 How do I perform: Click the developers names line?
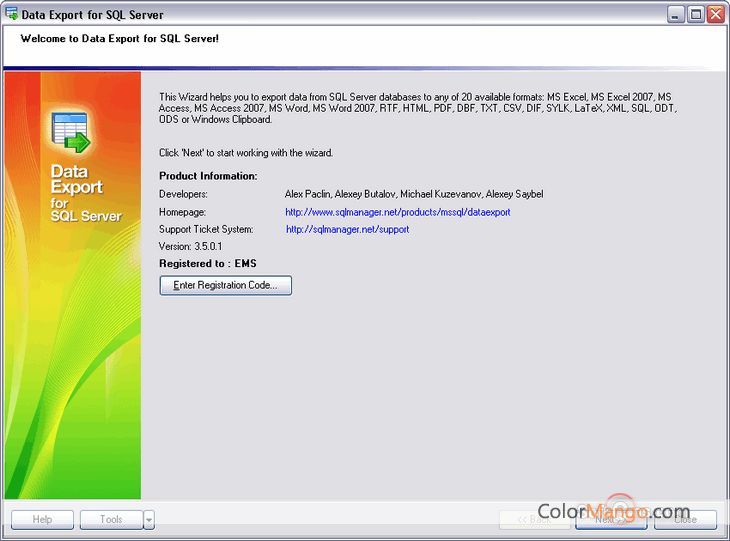[x=414, y=194]
